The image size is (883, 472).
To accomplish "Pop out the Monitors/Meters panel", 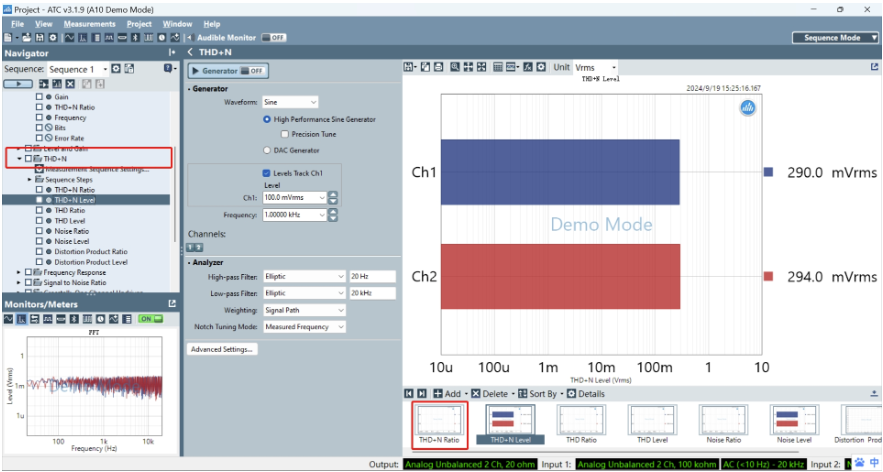I will pyautogui.click(x=172, y=303).
